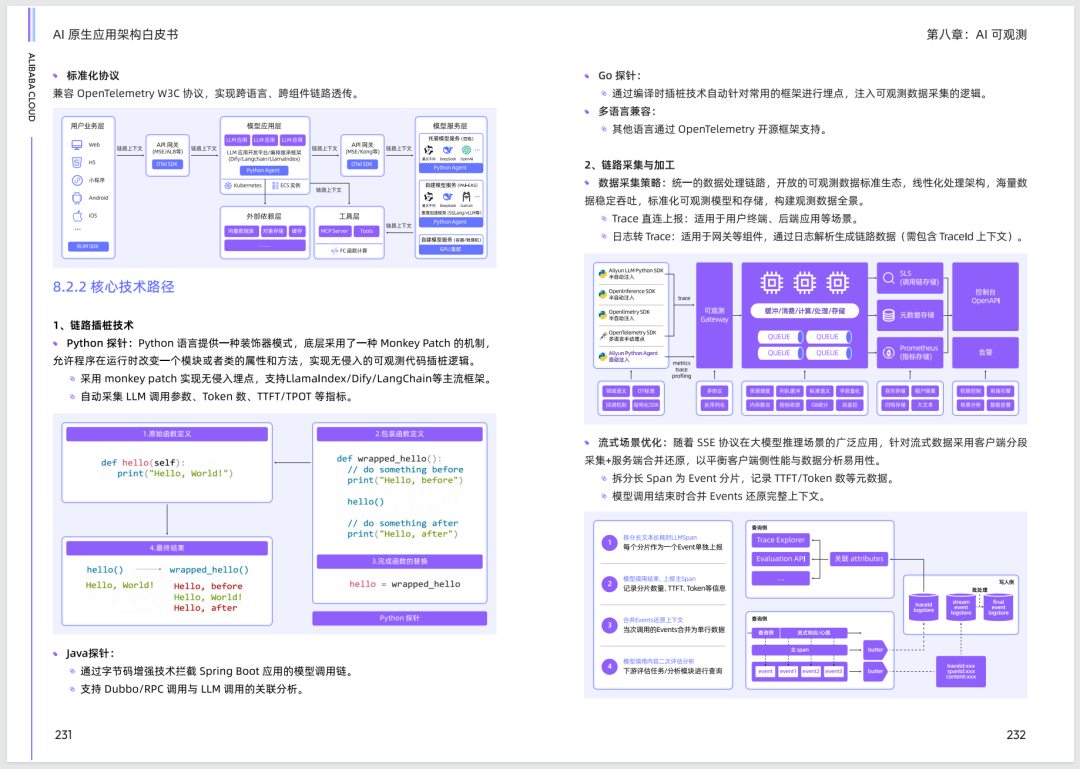Click the Python 探针 bar
The image size is (1080, 769).
399,618
